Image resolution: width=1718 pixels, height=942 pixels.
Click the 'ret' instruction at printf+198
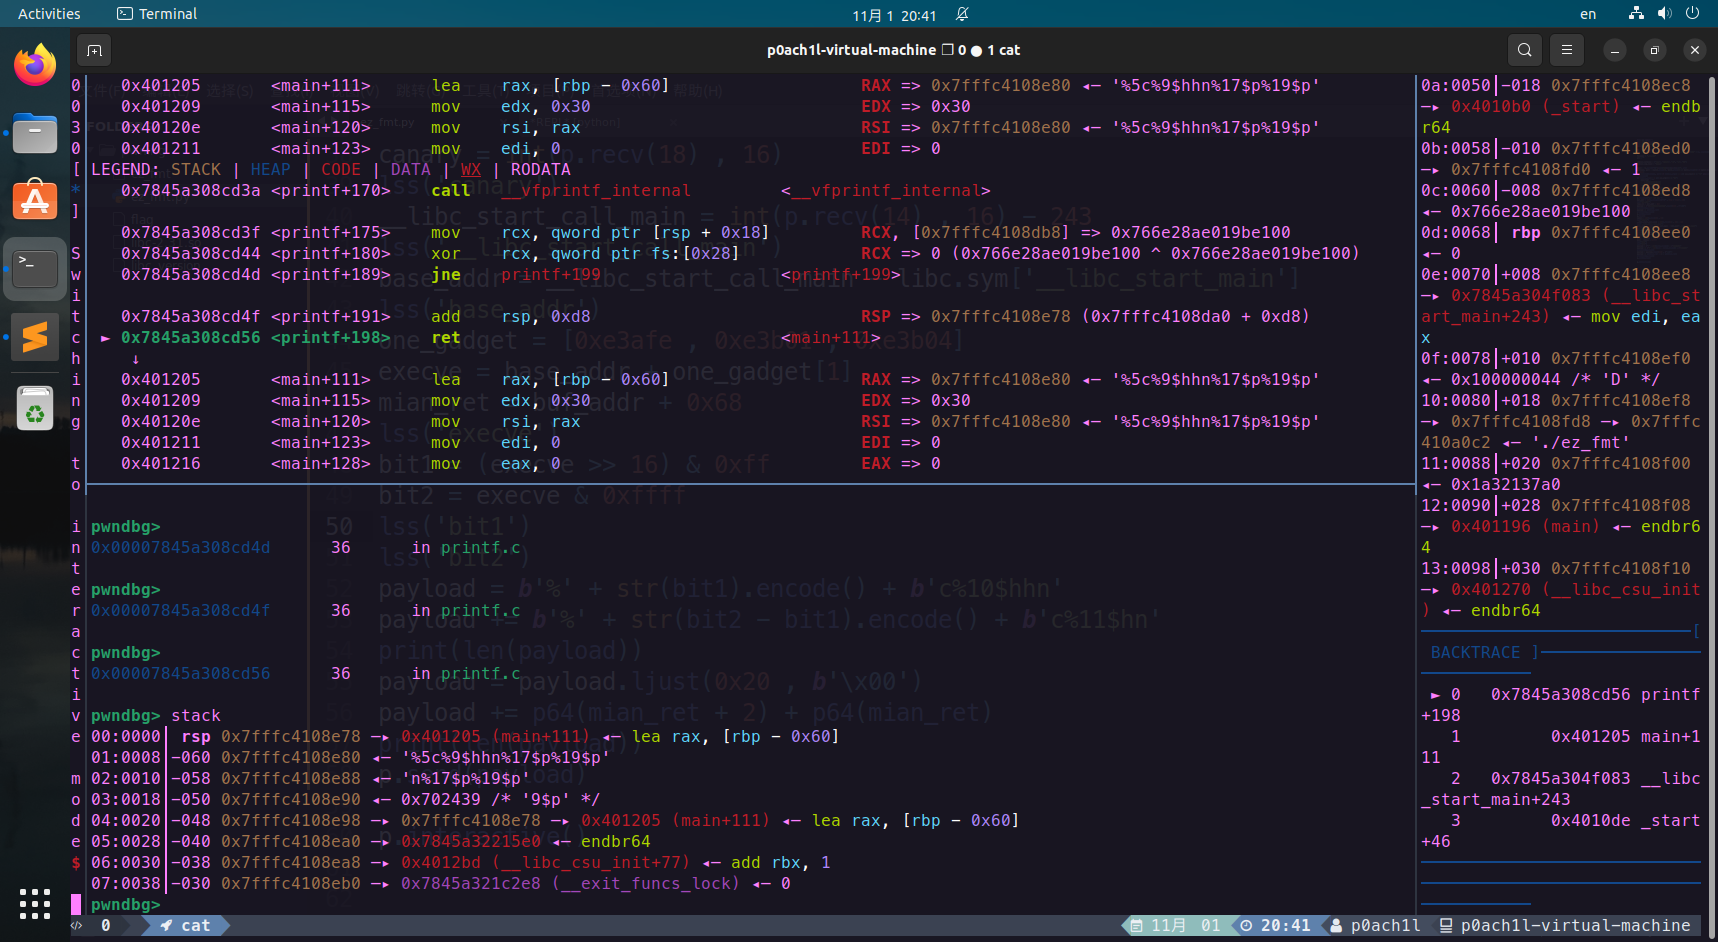pos(445,338)
